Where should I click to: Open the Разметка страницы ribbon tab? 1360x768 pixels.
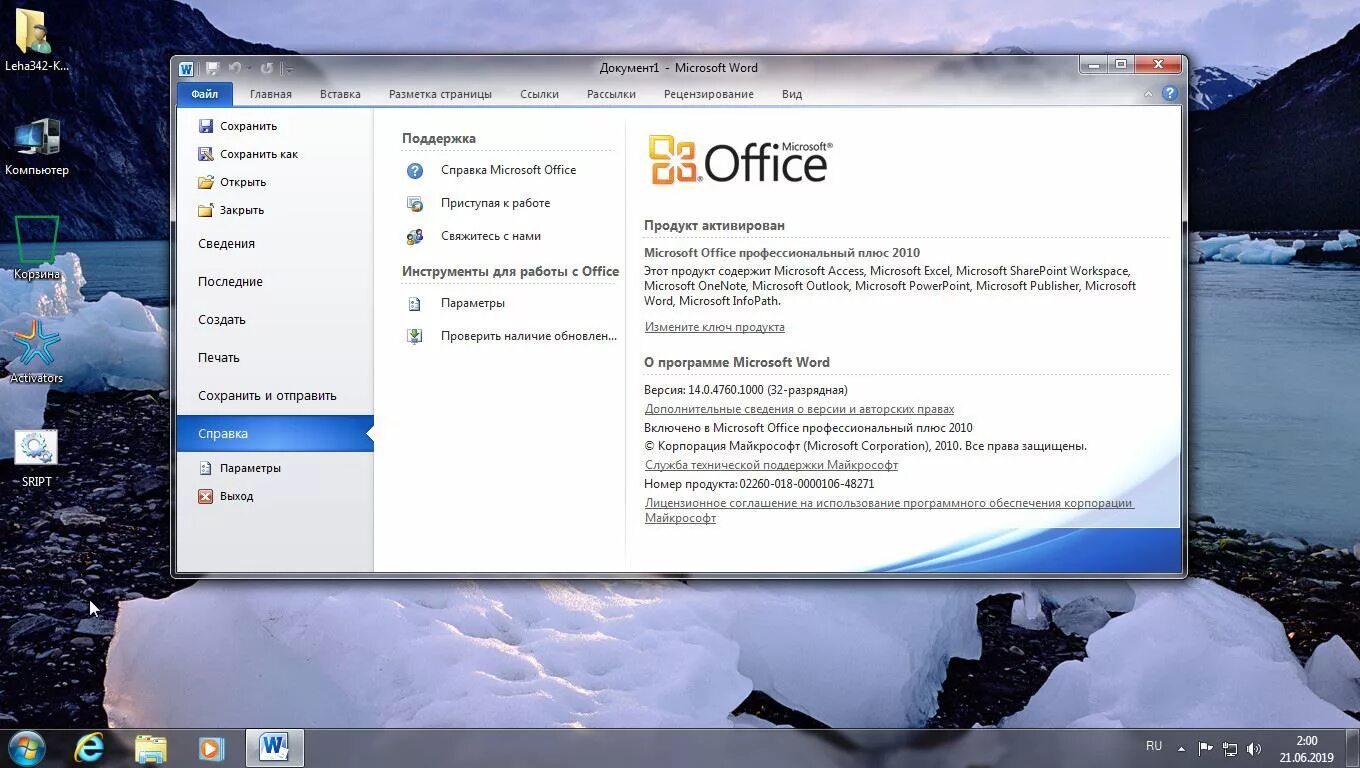tap(440, 94)
